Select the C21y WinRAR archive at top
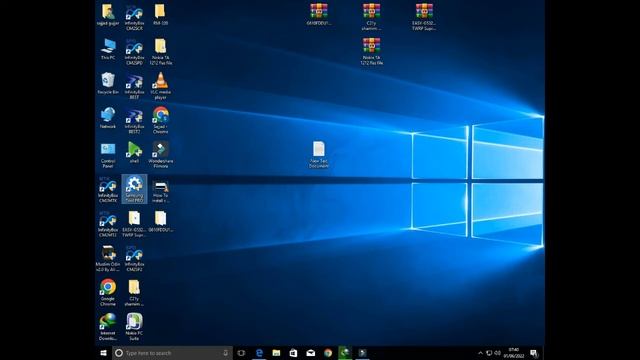 [x=371, y=17]
